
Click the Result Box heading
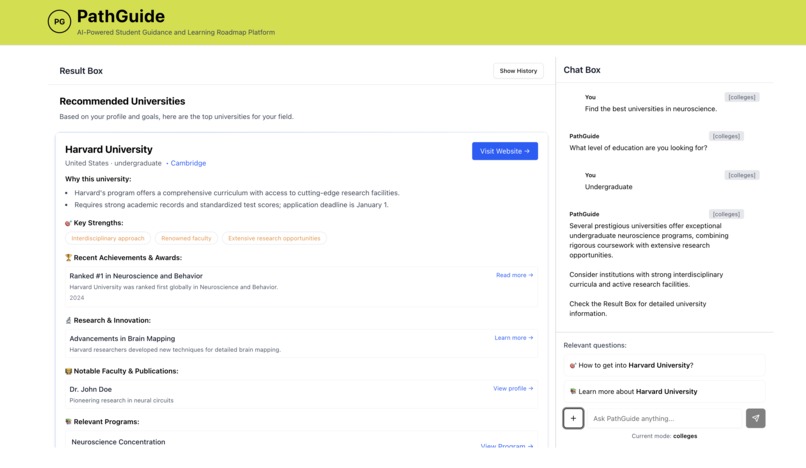81,71
